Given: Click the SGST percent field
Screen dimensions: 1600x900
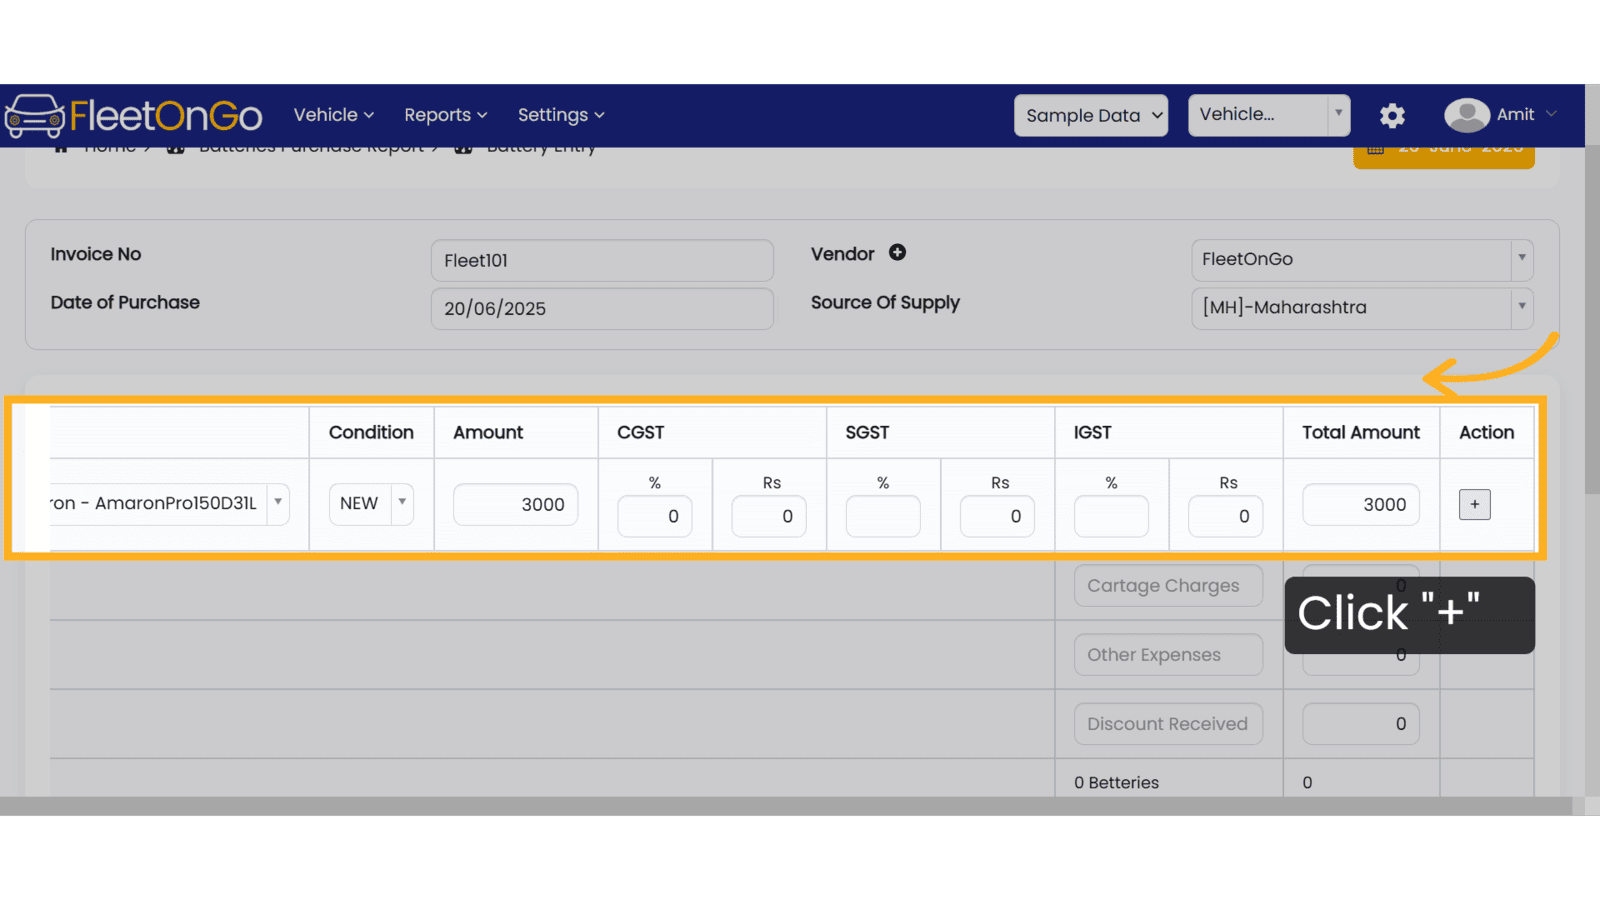Looking at the screenshot, I should click(x=883, y=516).
